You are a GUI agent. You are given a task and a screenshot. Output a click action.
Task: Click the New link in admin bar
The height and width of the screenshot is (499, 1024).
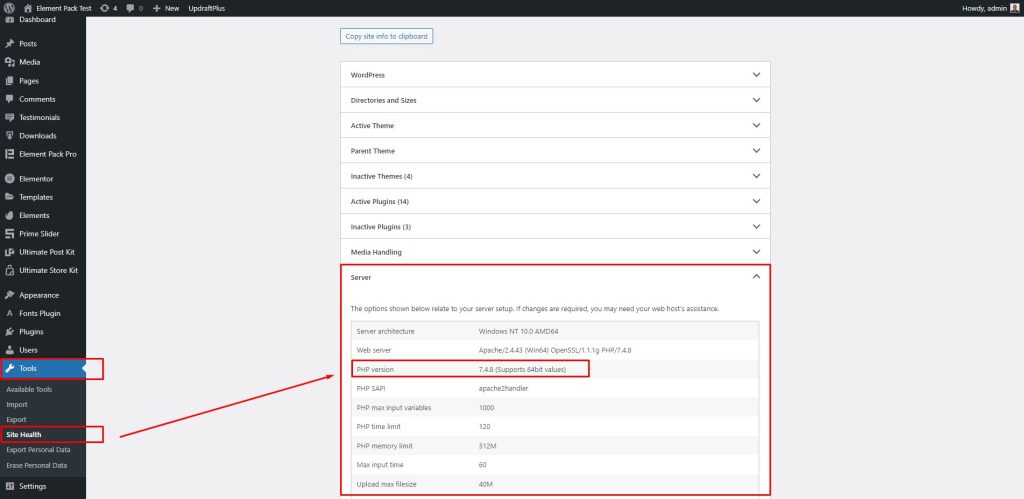point(166,8)
